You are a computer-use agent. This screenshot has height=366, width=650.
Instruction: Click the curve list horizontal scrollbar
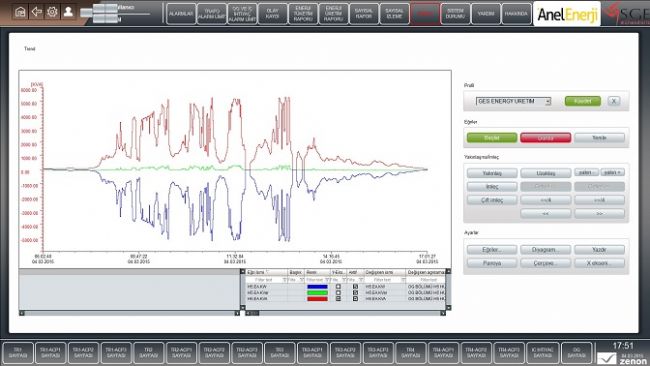(345, 313)
